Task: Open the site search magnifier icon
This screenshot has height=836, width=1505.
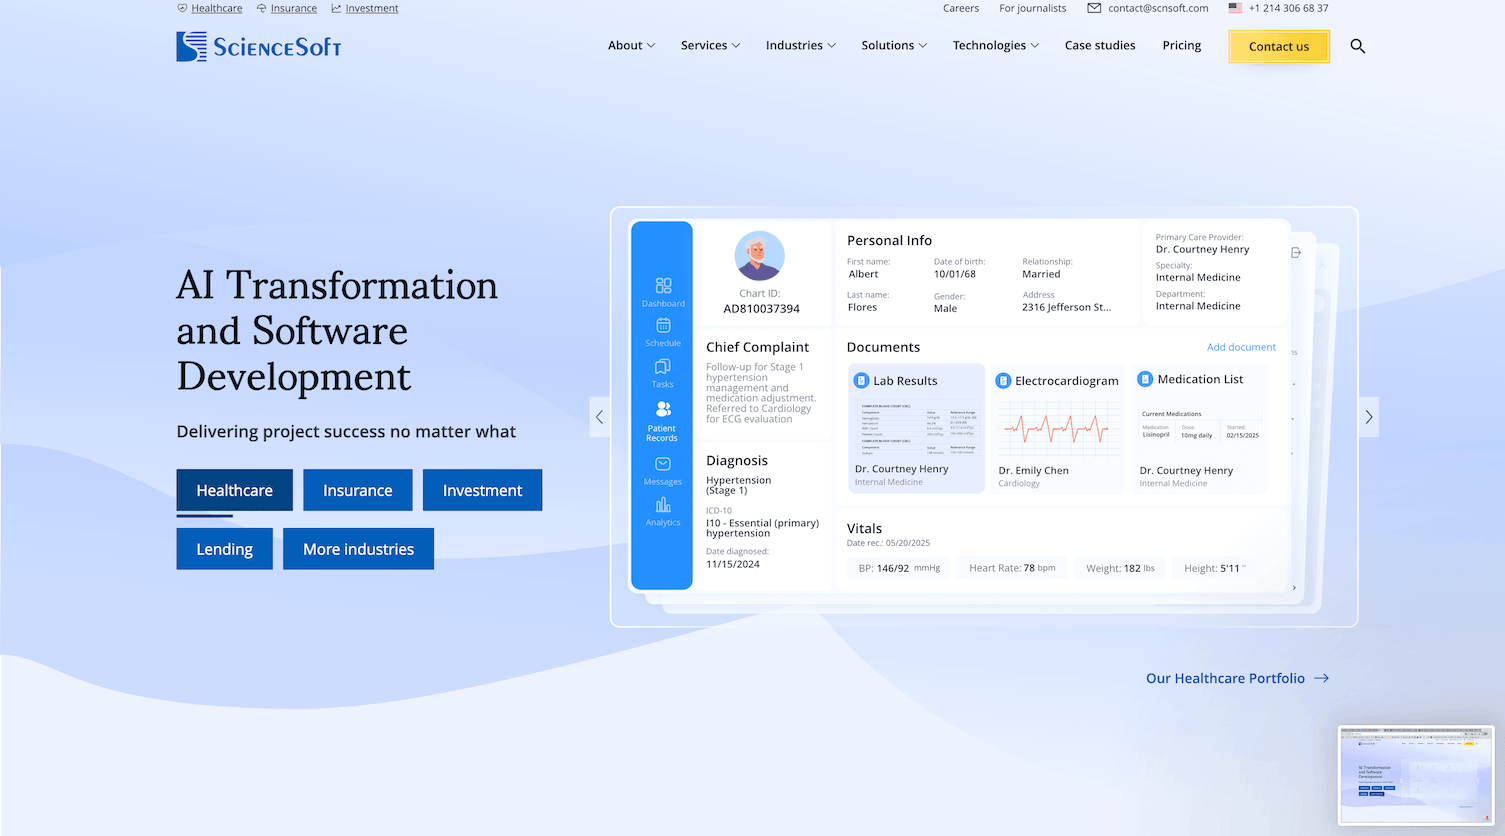Action: pos(1357,46)
